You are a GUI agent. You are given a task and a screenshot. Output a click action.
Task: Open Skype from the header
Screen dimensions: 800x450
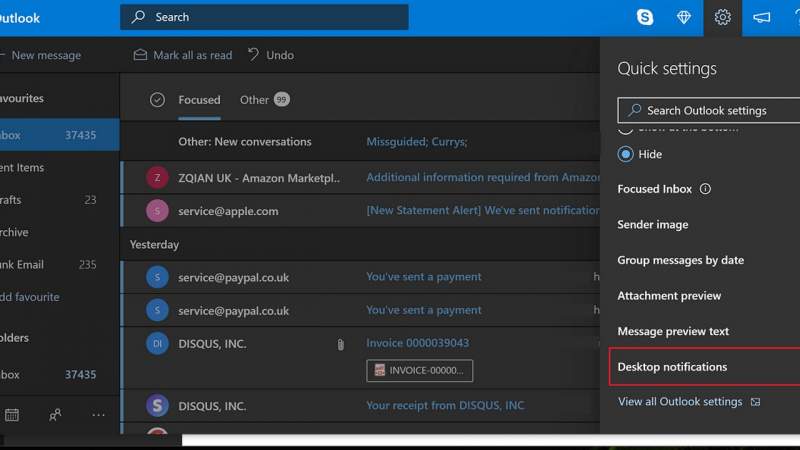[x=645, y=17]
